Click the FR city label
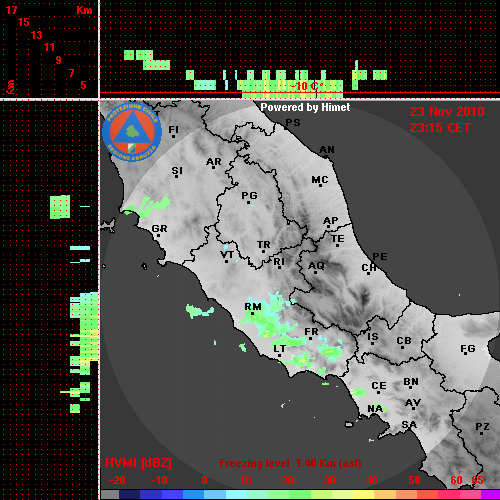 click(x=311, y=332)
